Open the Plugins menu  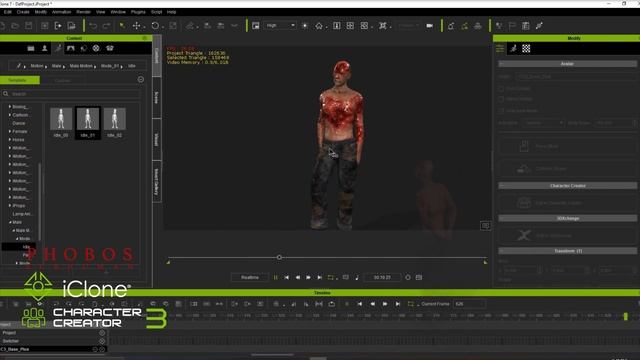[x=138, y=12]
